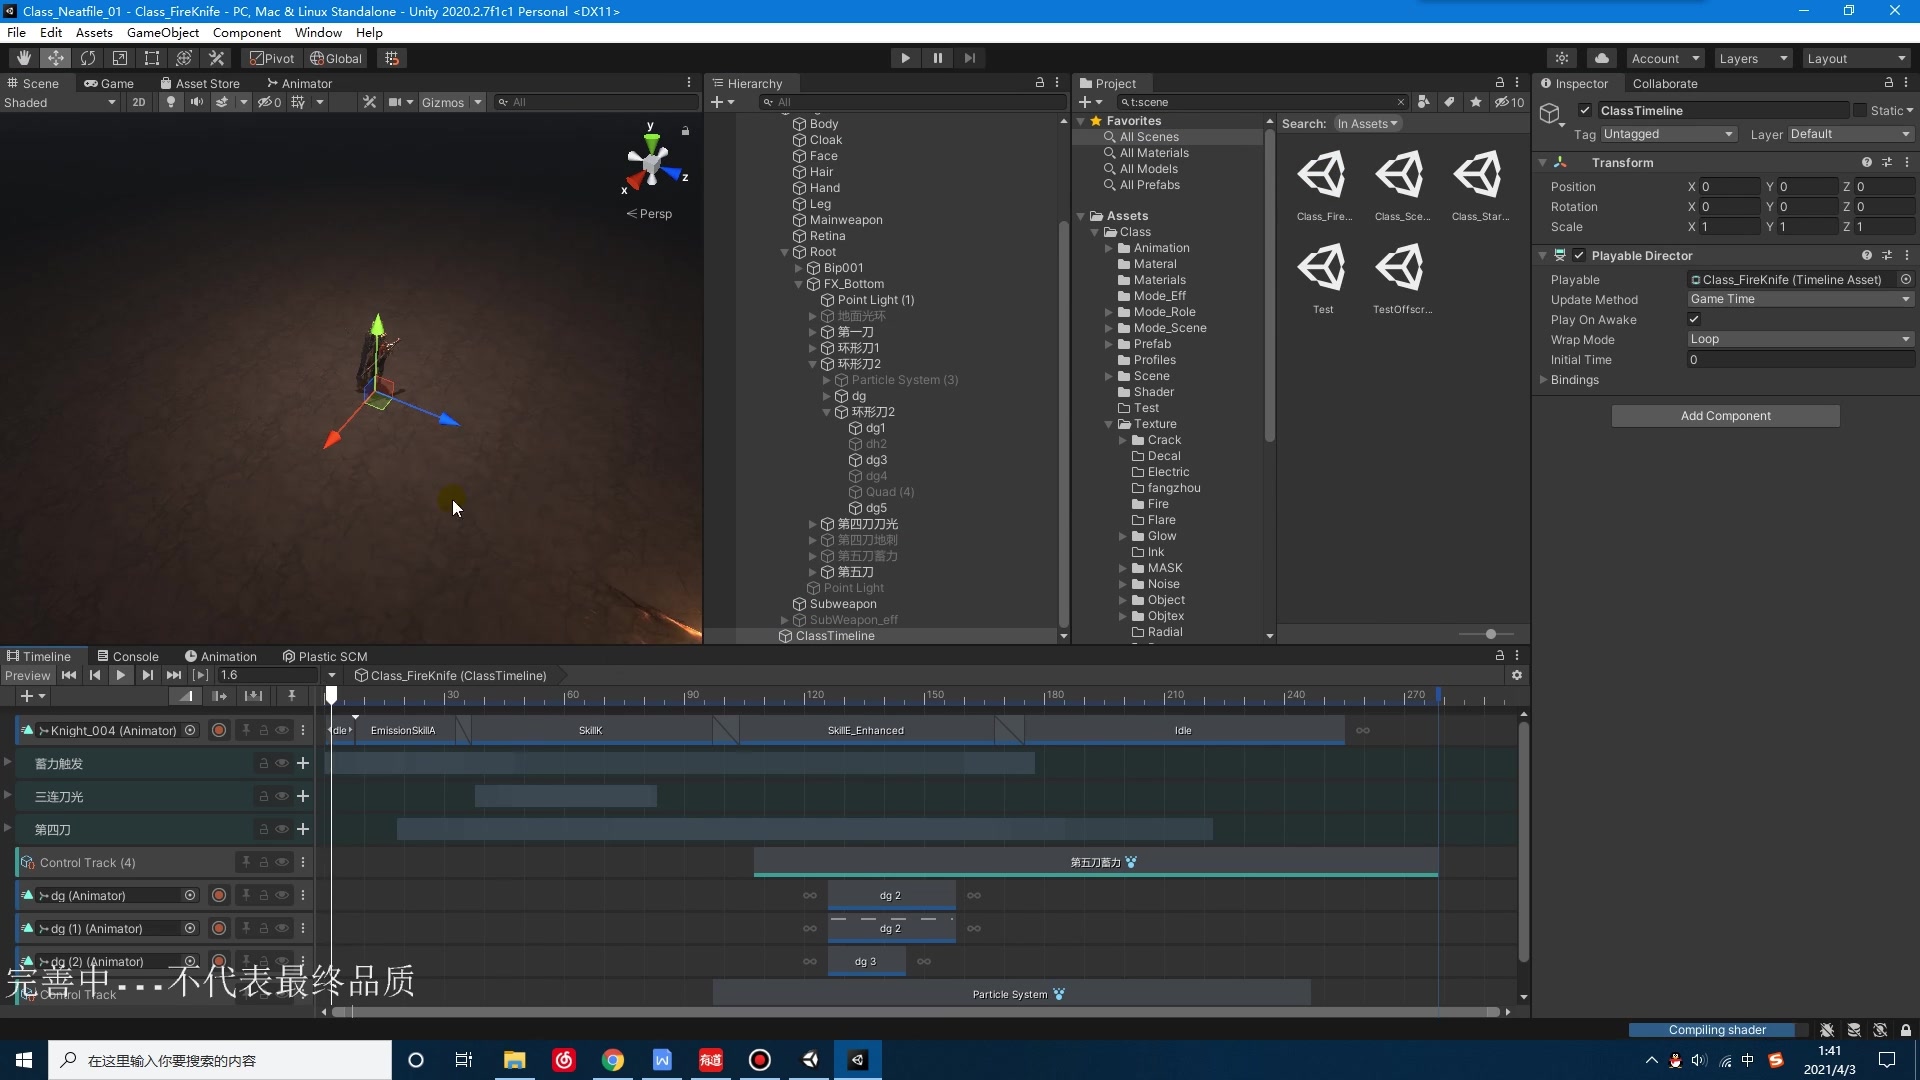Select the Rotate tool
The width and height of the screenshot is (1920, 1080).
88,58
